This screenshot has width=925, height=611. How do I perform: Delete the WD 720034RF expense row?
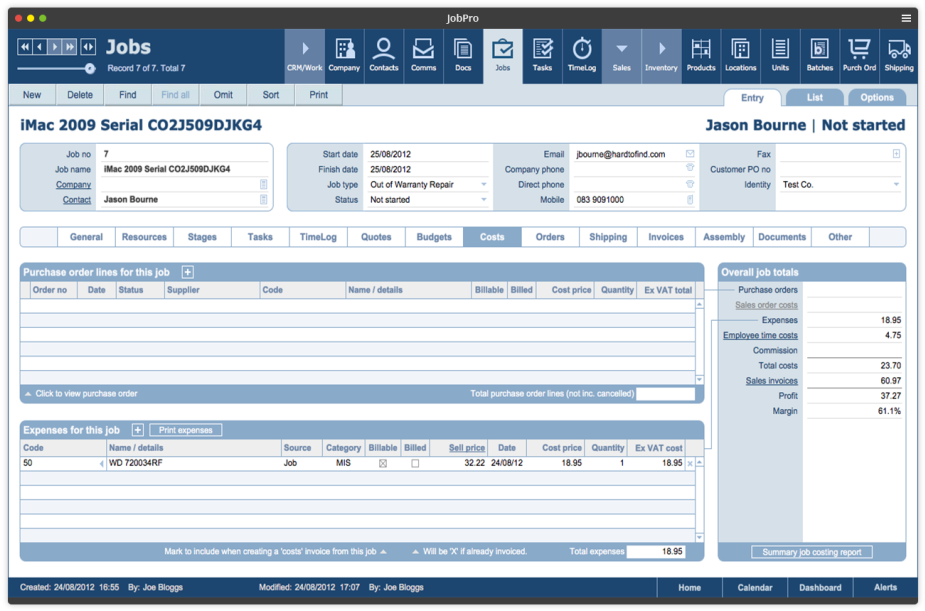tap(690, 464)
